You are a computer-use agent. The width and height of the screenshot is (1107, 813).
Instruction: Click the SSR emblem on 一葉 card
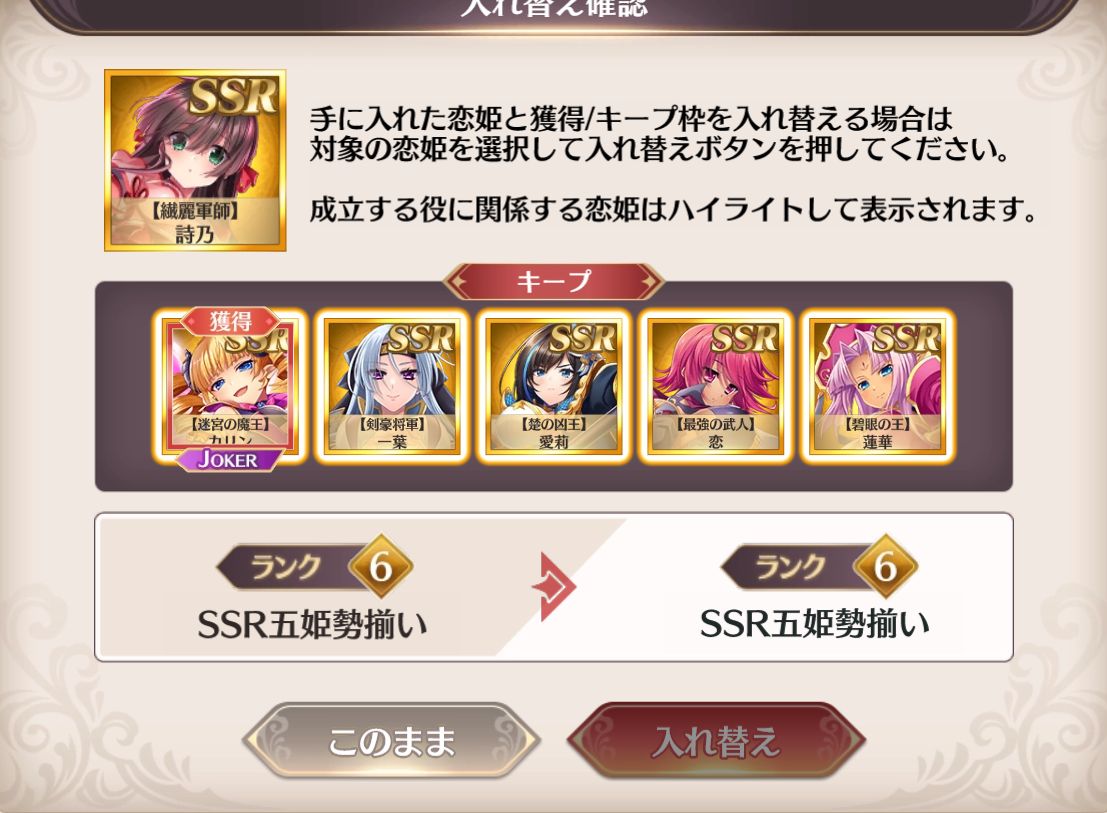click(x=421, y=338)
